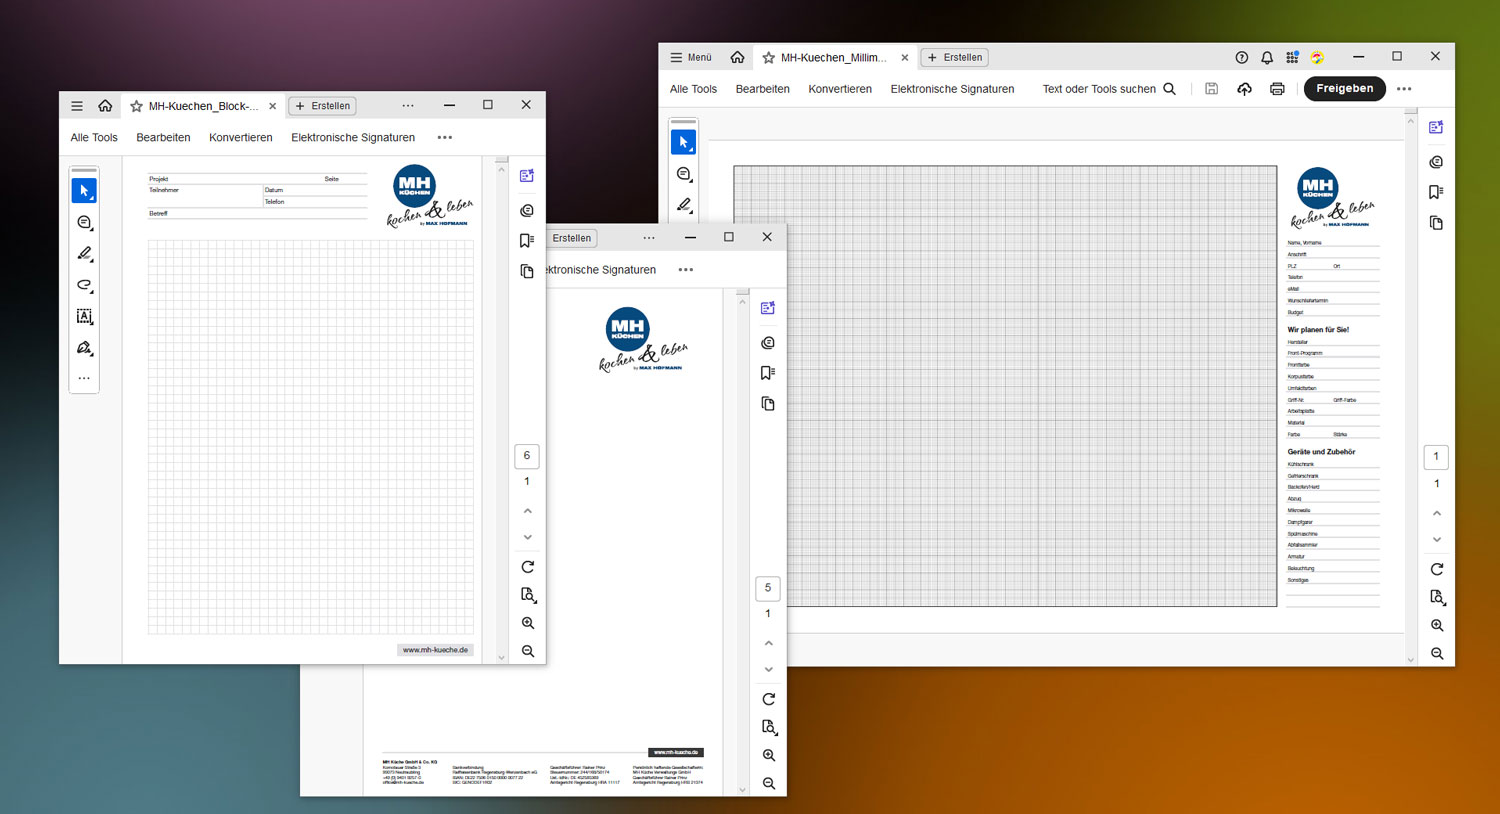The image size is (1500, 814).
Task: Open Konvertieren in the Millimeter window
Action: click(840, 89)
